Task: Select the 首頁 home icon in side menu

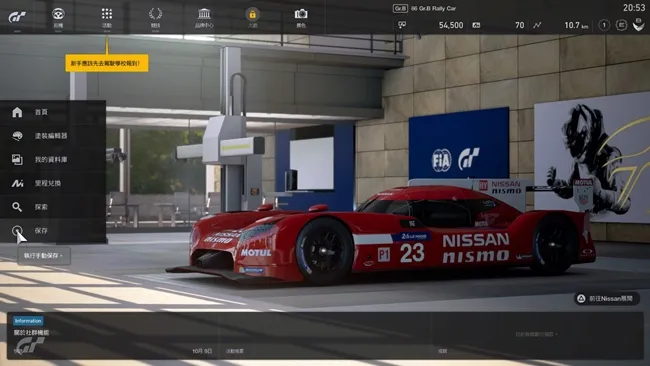Action: pos(17,112)
